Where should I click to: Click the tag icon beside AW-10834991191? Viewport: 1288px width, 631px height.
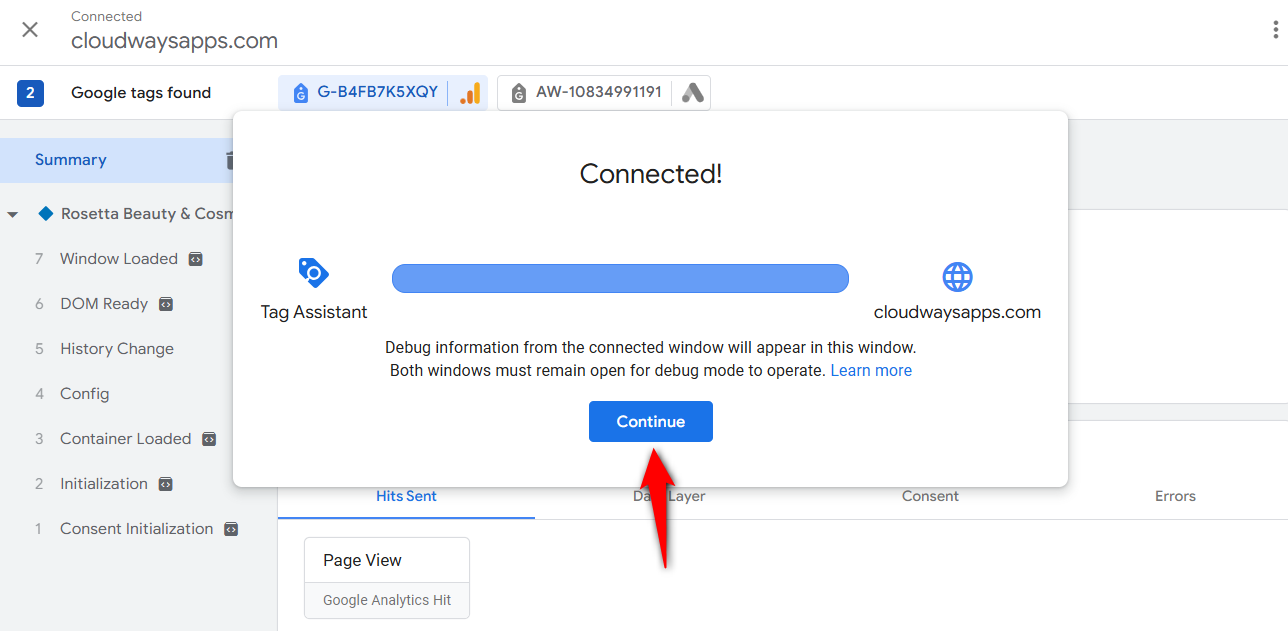[x=518, y=93]
